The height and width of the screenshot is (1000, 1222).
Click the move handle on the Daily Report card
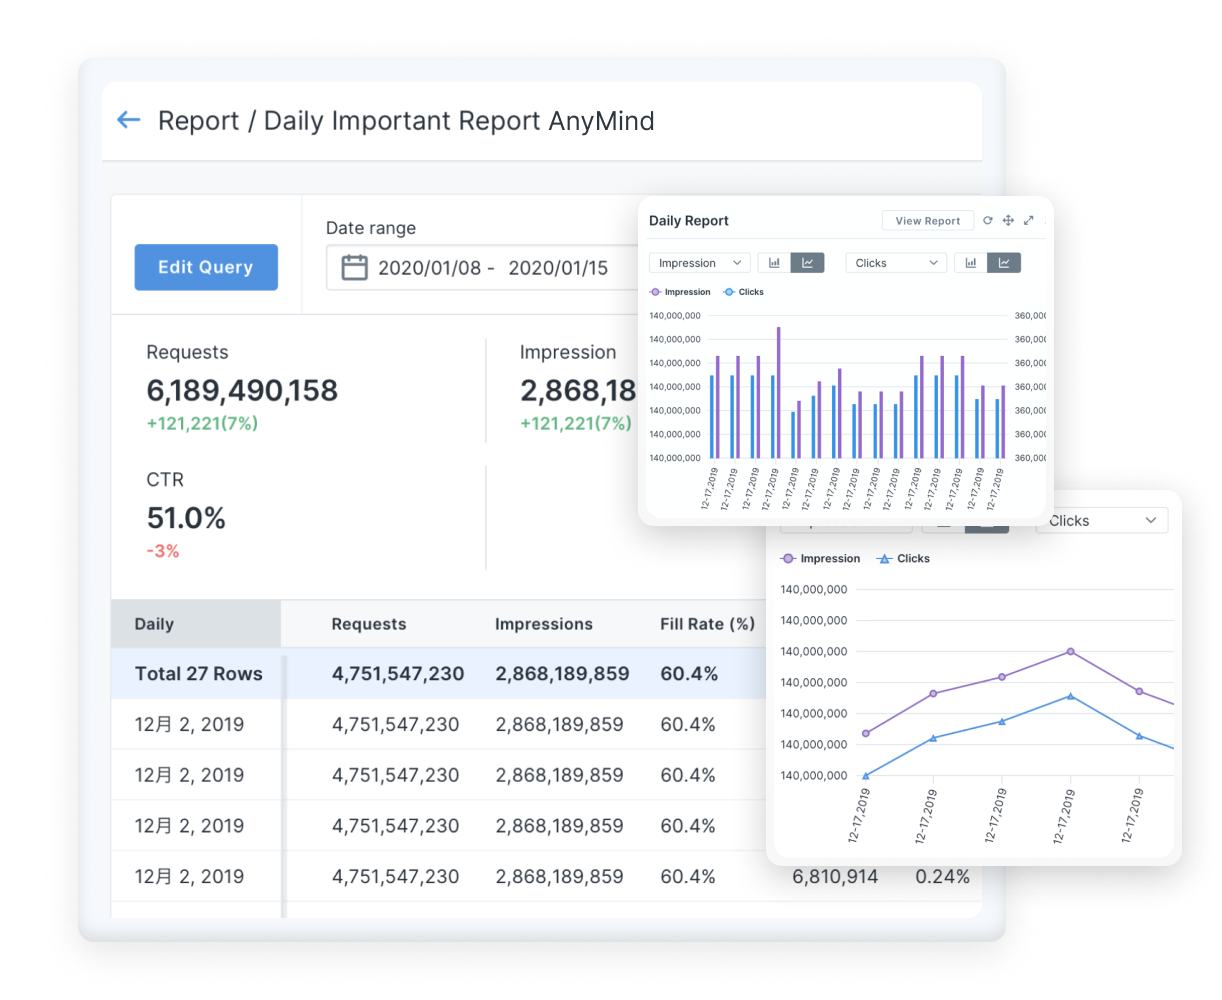click(x=1008, y=220)
